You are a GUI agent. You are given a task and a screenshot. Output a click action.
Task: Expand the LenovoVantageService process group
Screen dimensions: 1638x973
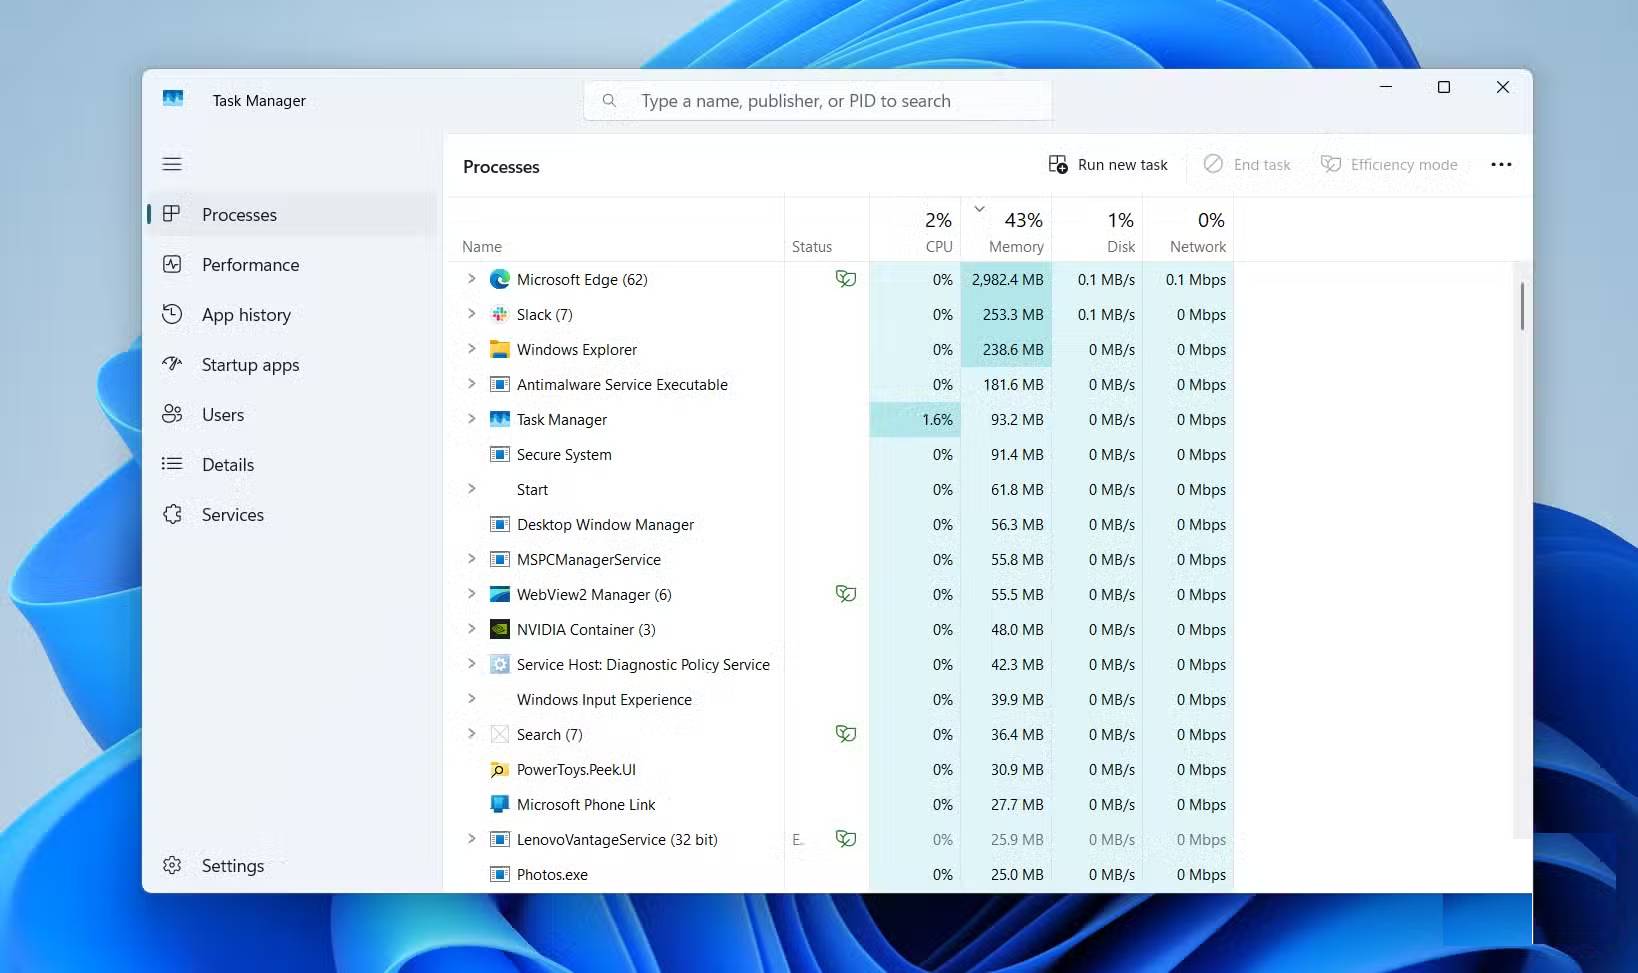[472, 839]
